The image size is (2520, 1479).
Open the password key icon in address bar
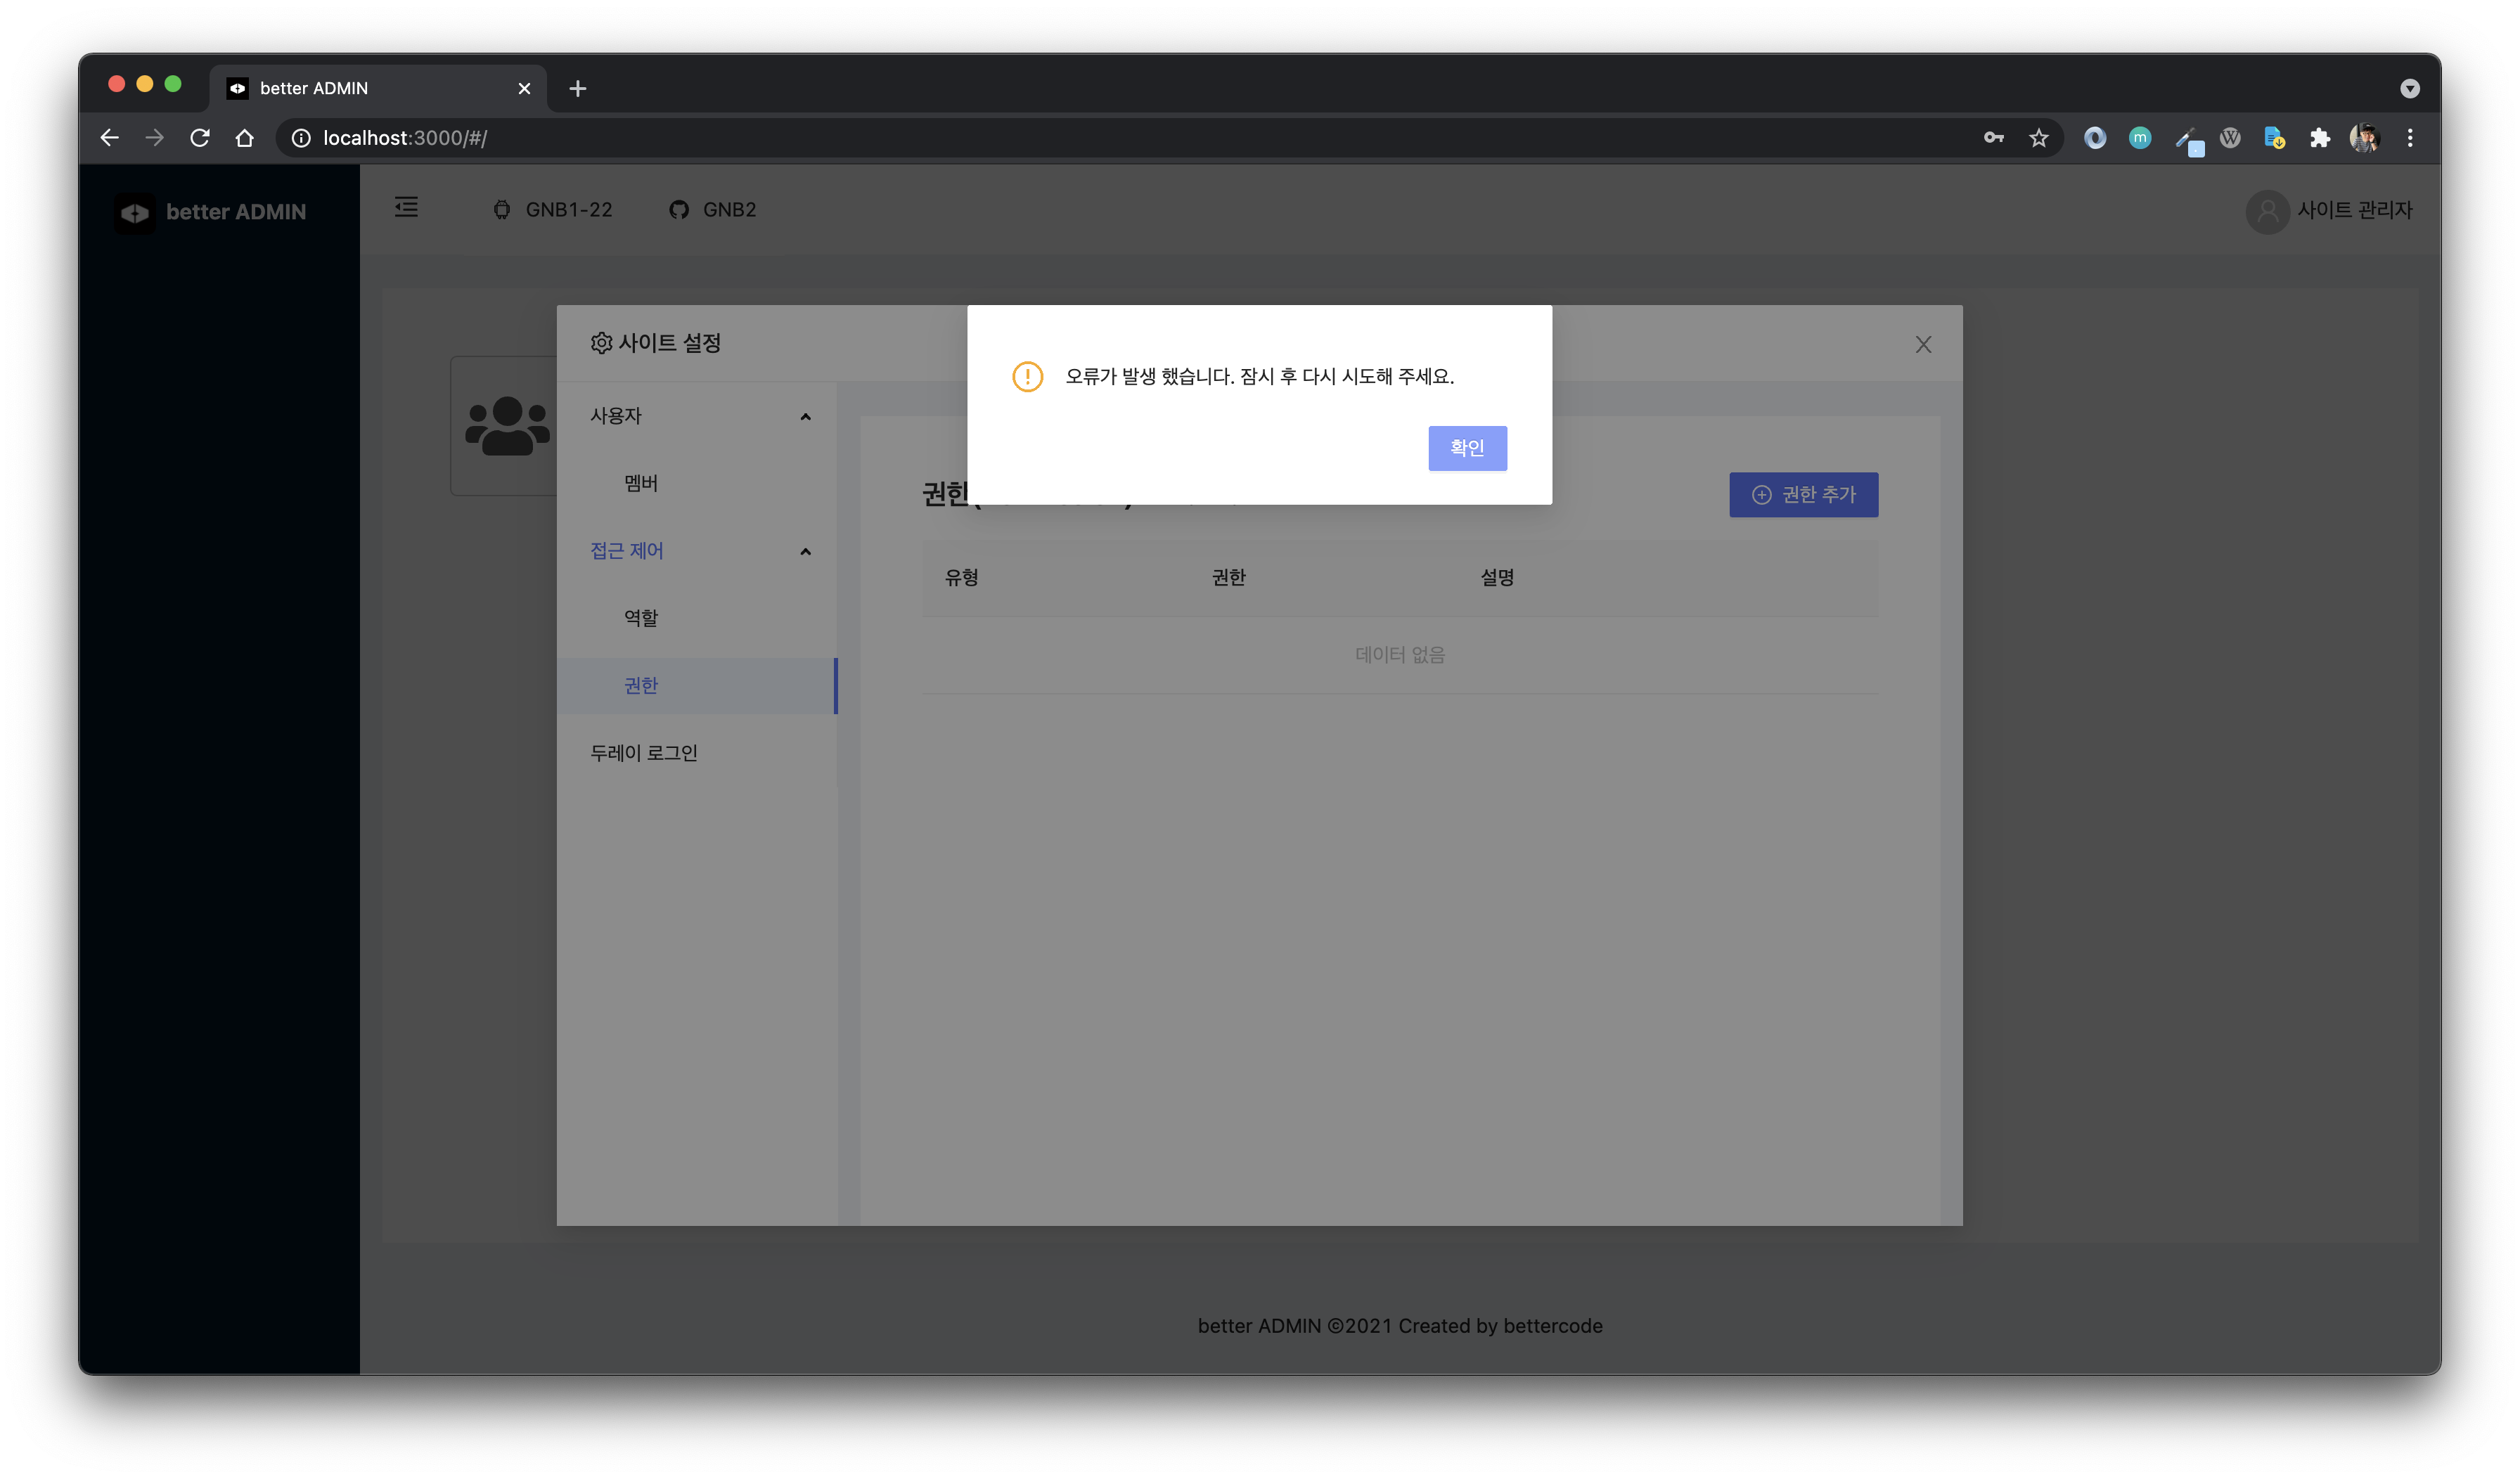1993,137
